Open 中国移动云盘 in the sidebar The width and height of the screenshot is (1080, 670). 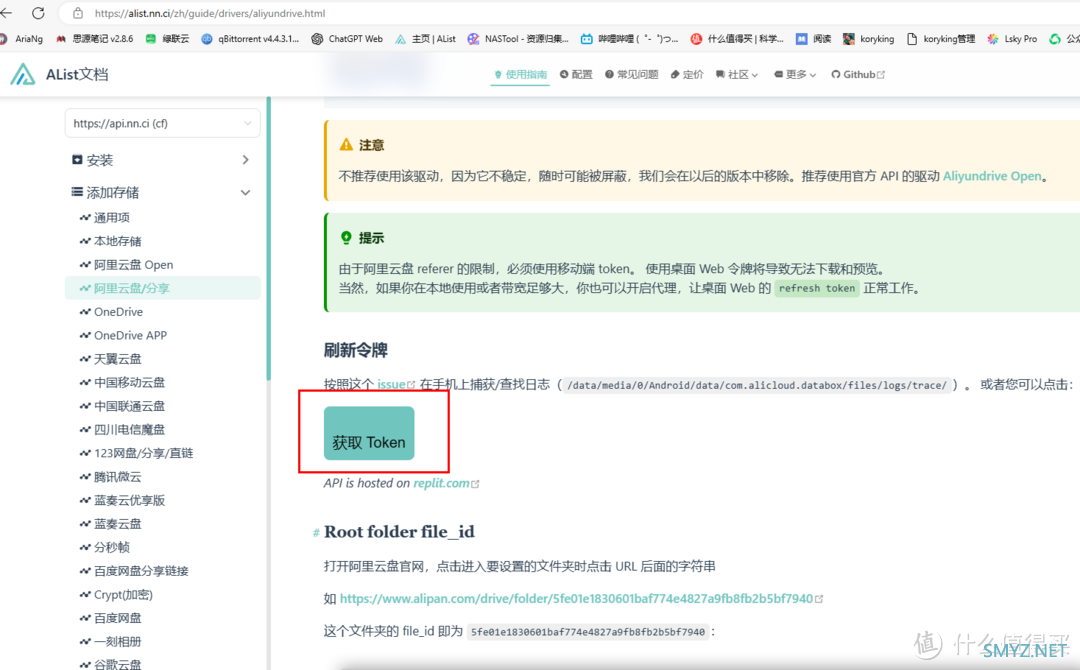[122, 382]
